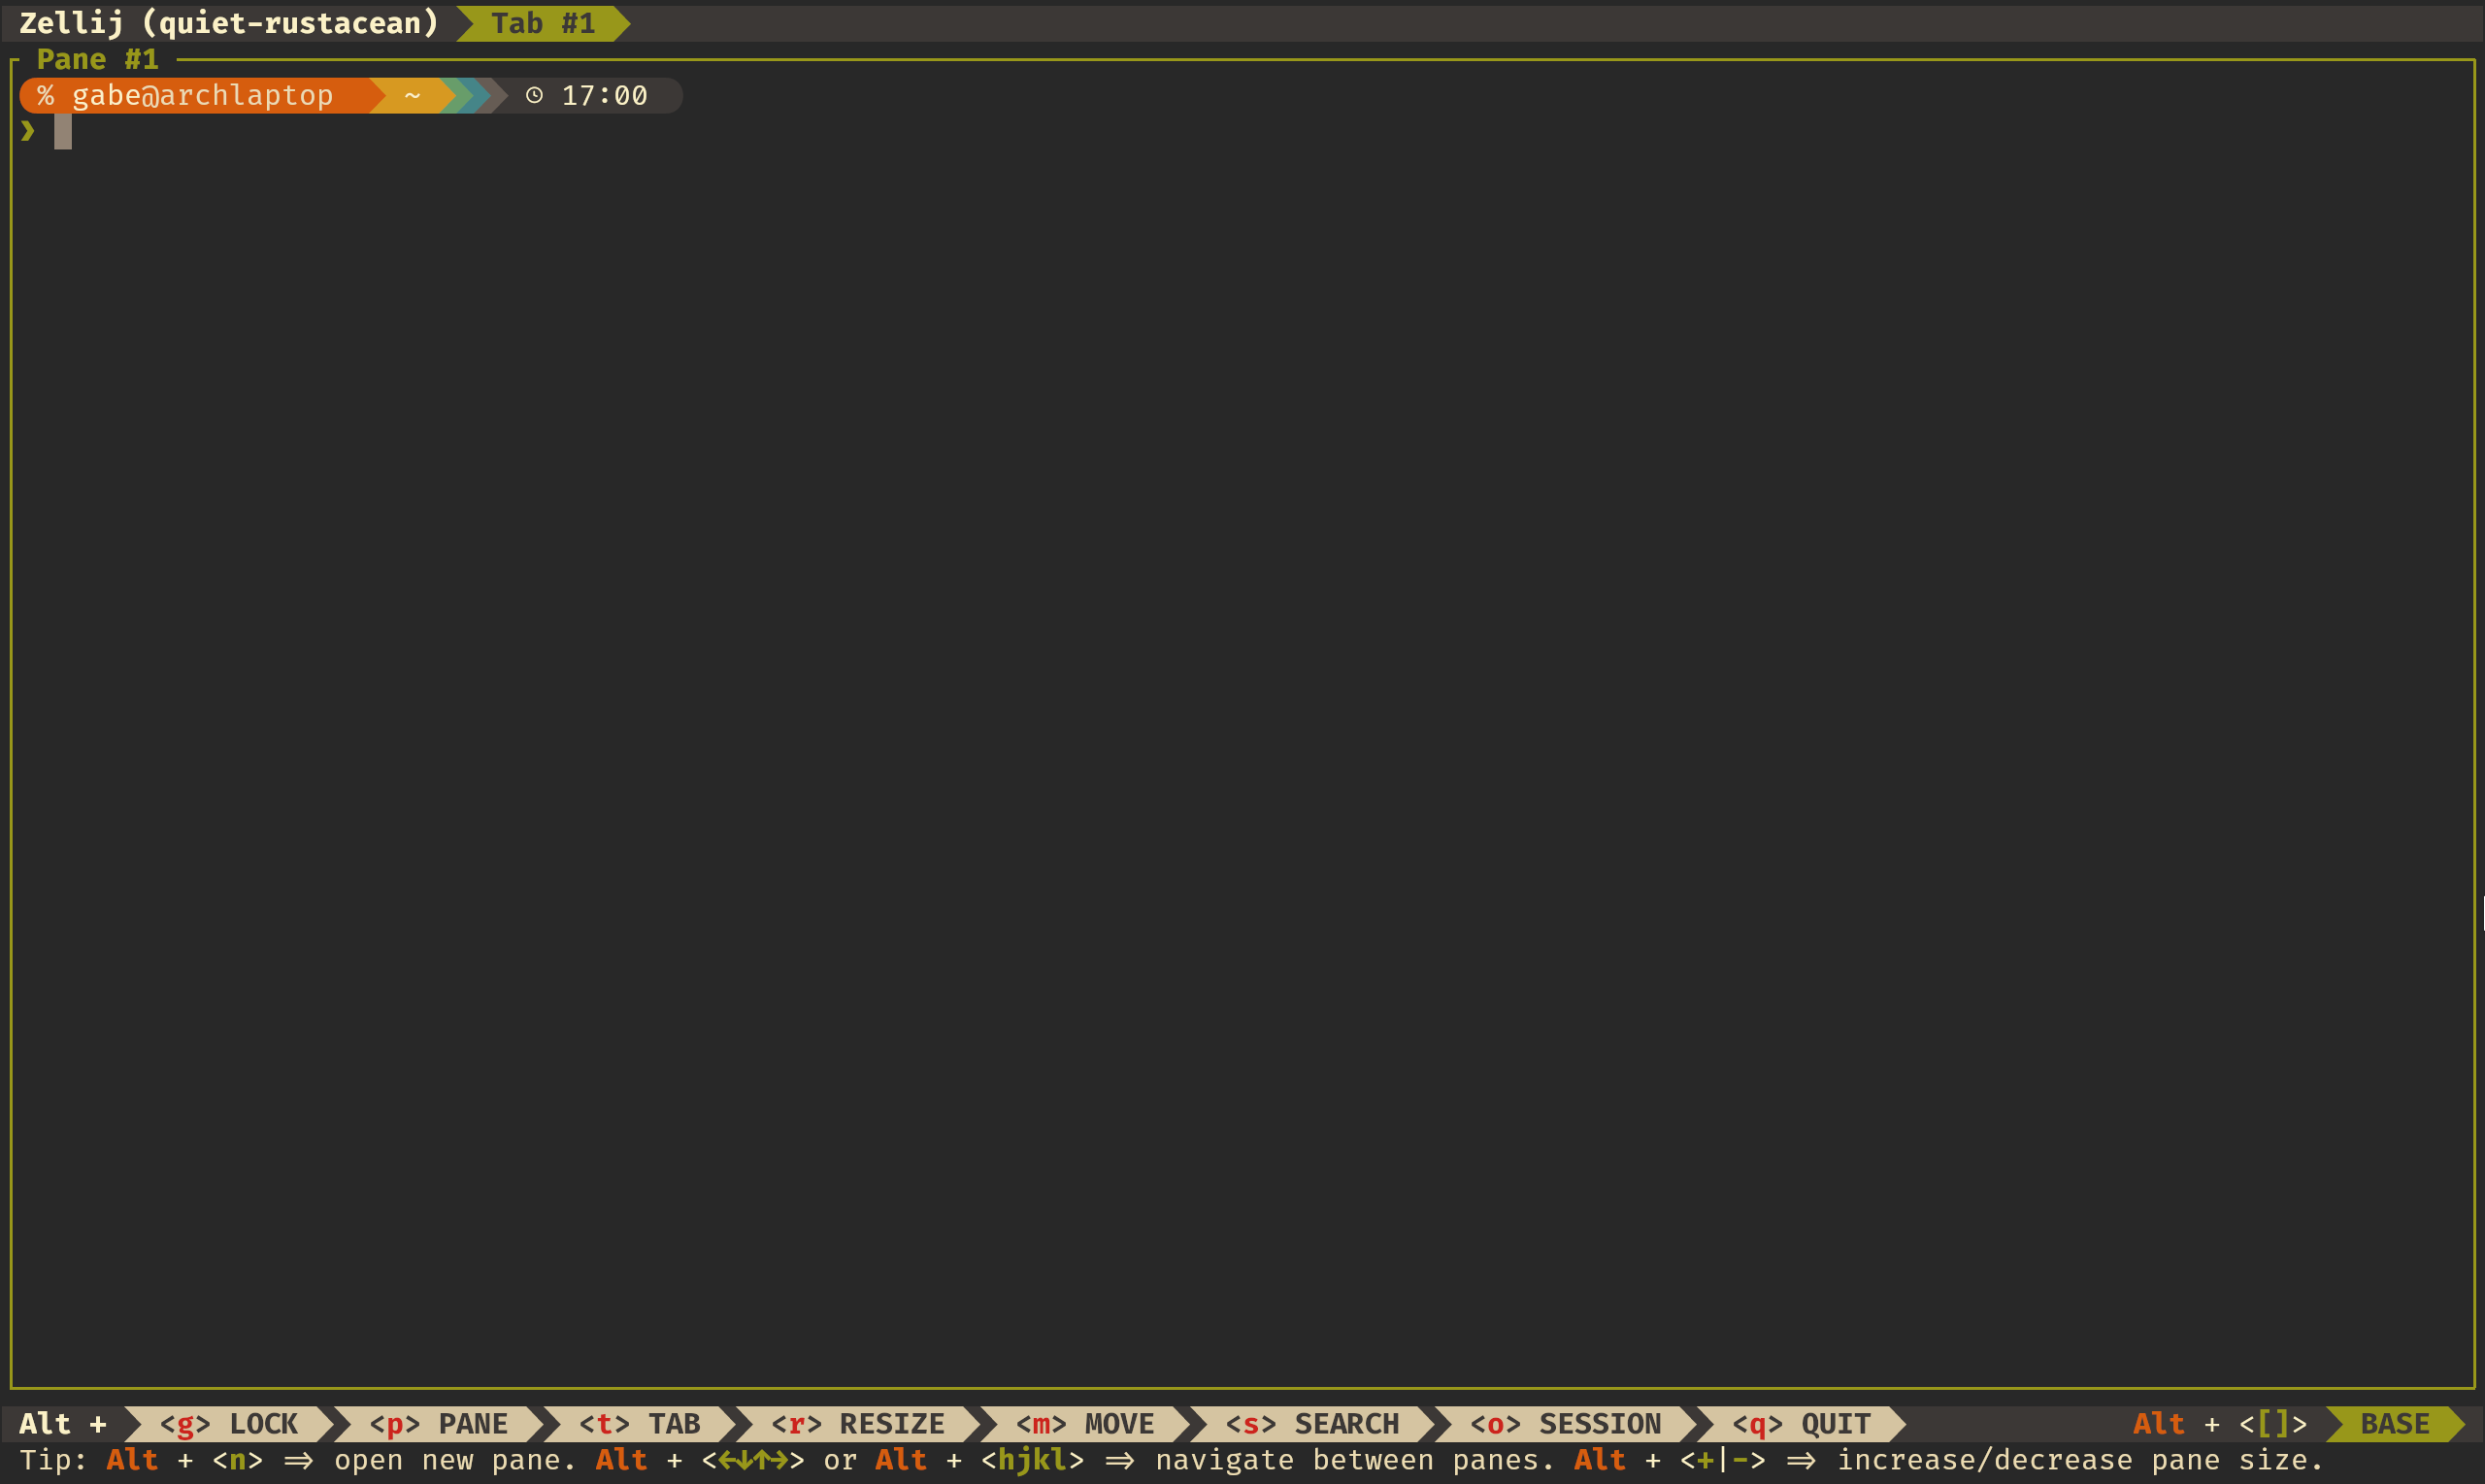Open SESSION mode in status bar
Viewport: 2485px width, 1484px height.
point(1565,1423)
